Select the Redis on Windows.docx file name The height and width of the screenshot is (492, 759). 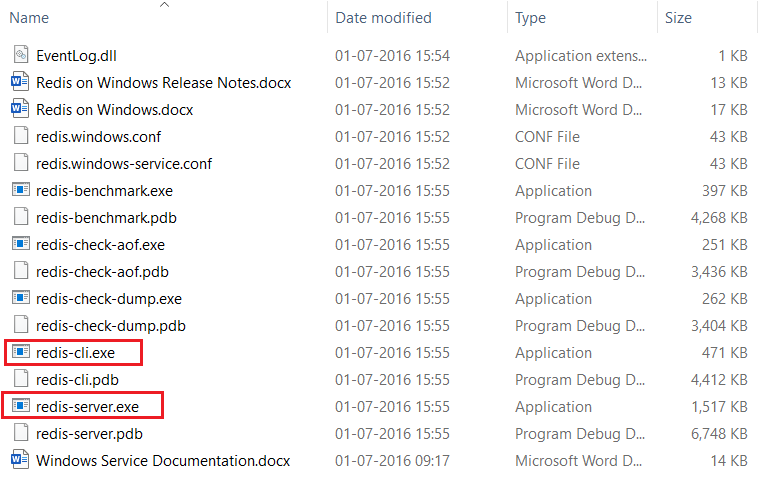tap(115, 110)
